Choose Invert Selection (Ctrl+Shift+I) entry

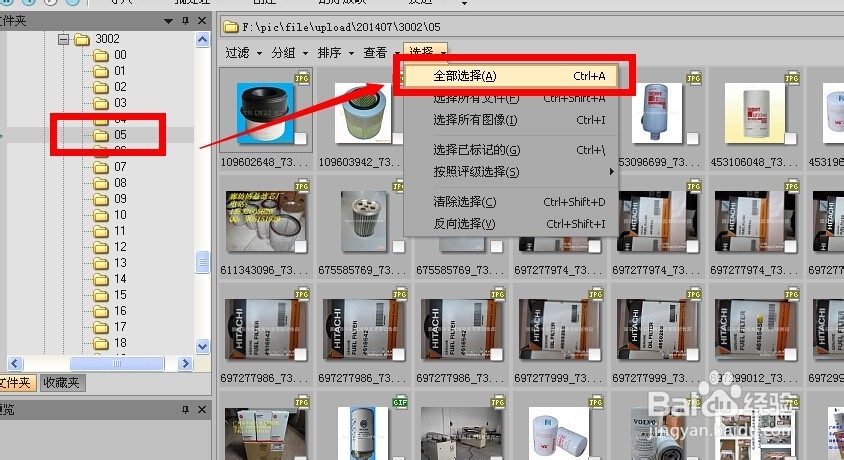point(510,223)
